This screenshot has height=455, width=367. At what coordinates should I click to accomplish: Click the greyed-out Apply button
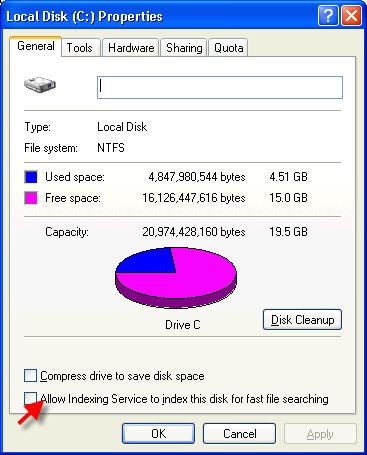point(320,434)
